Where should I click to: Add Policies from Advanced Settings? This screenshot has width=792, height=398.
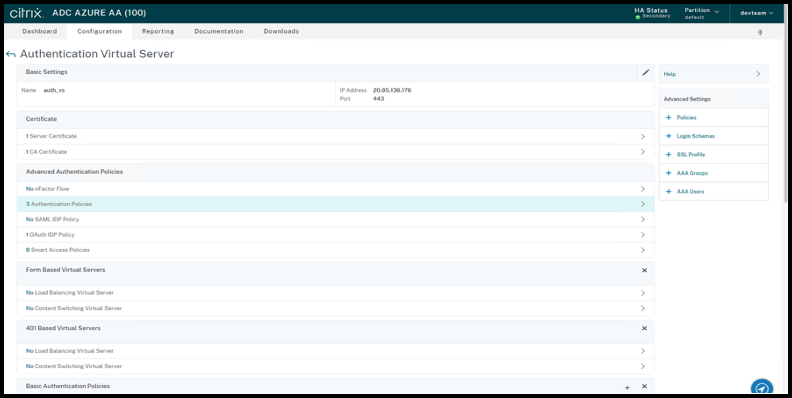point(714,117)
